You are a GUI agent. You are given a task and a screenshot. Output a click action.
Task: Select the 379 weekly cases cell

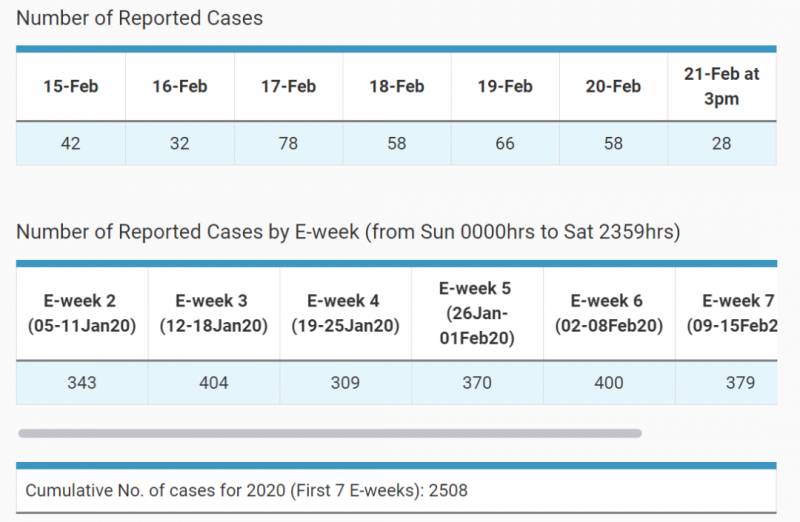click(740, 383)
